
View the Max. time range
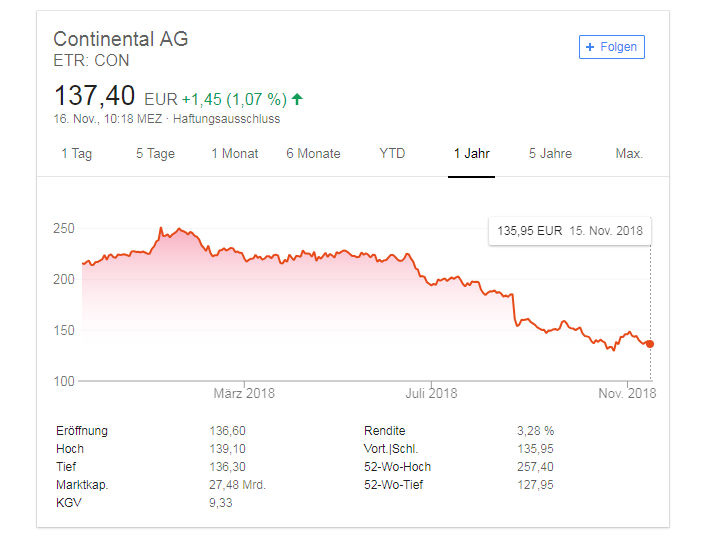[x=629, y=153]
